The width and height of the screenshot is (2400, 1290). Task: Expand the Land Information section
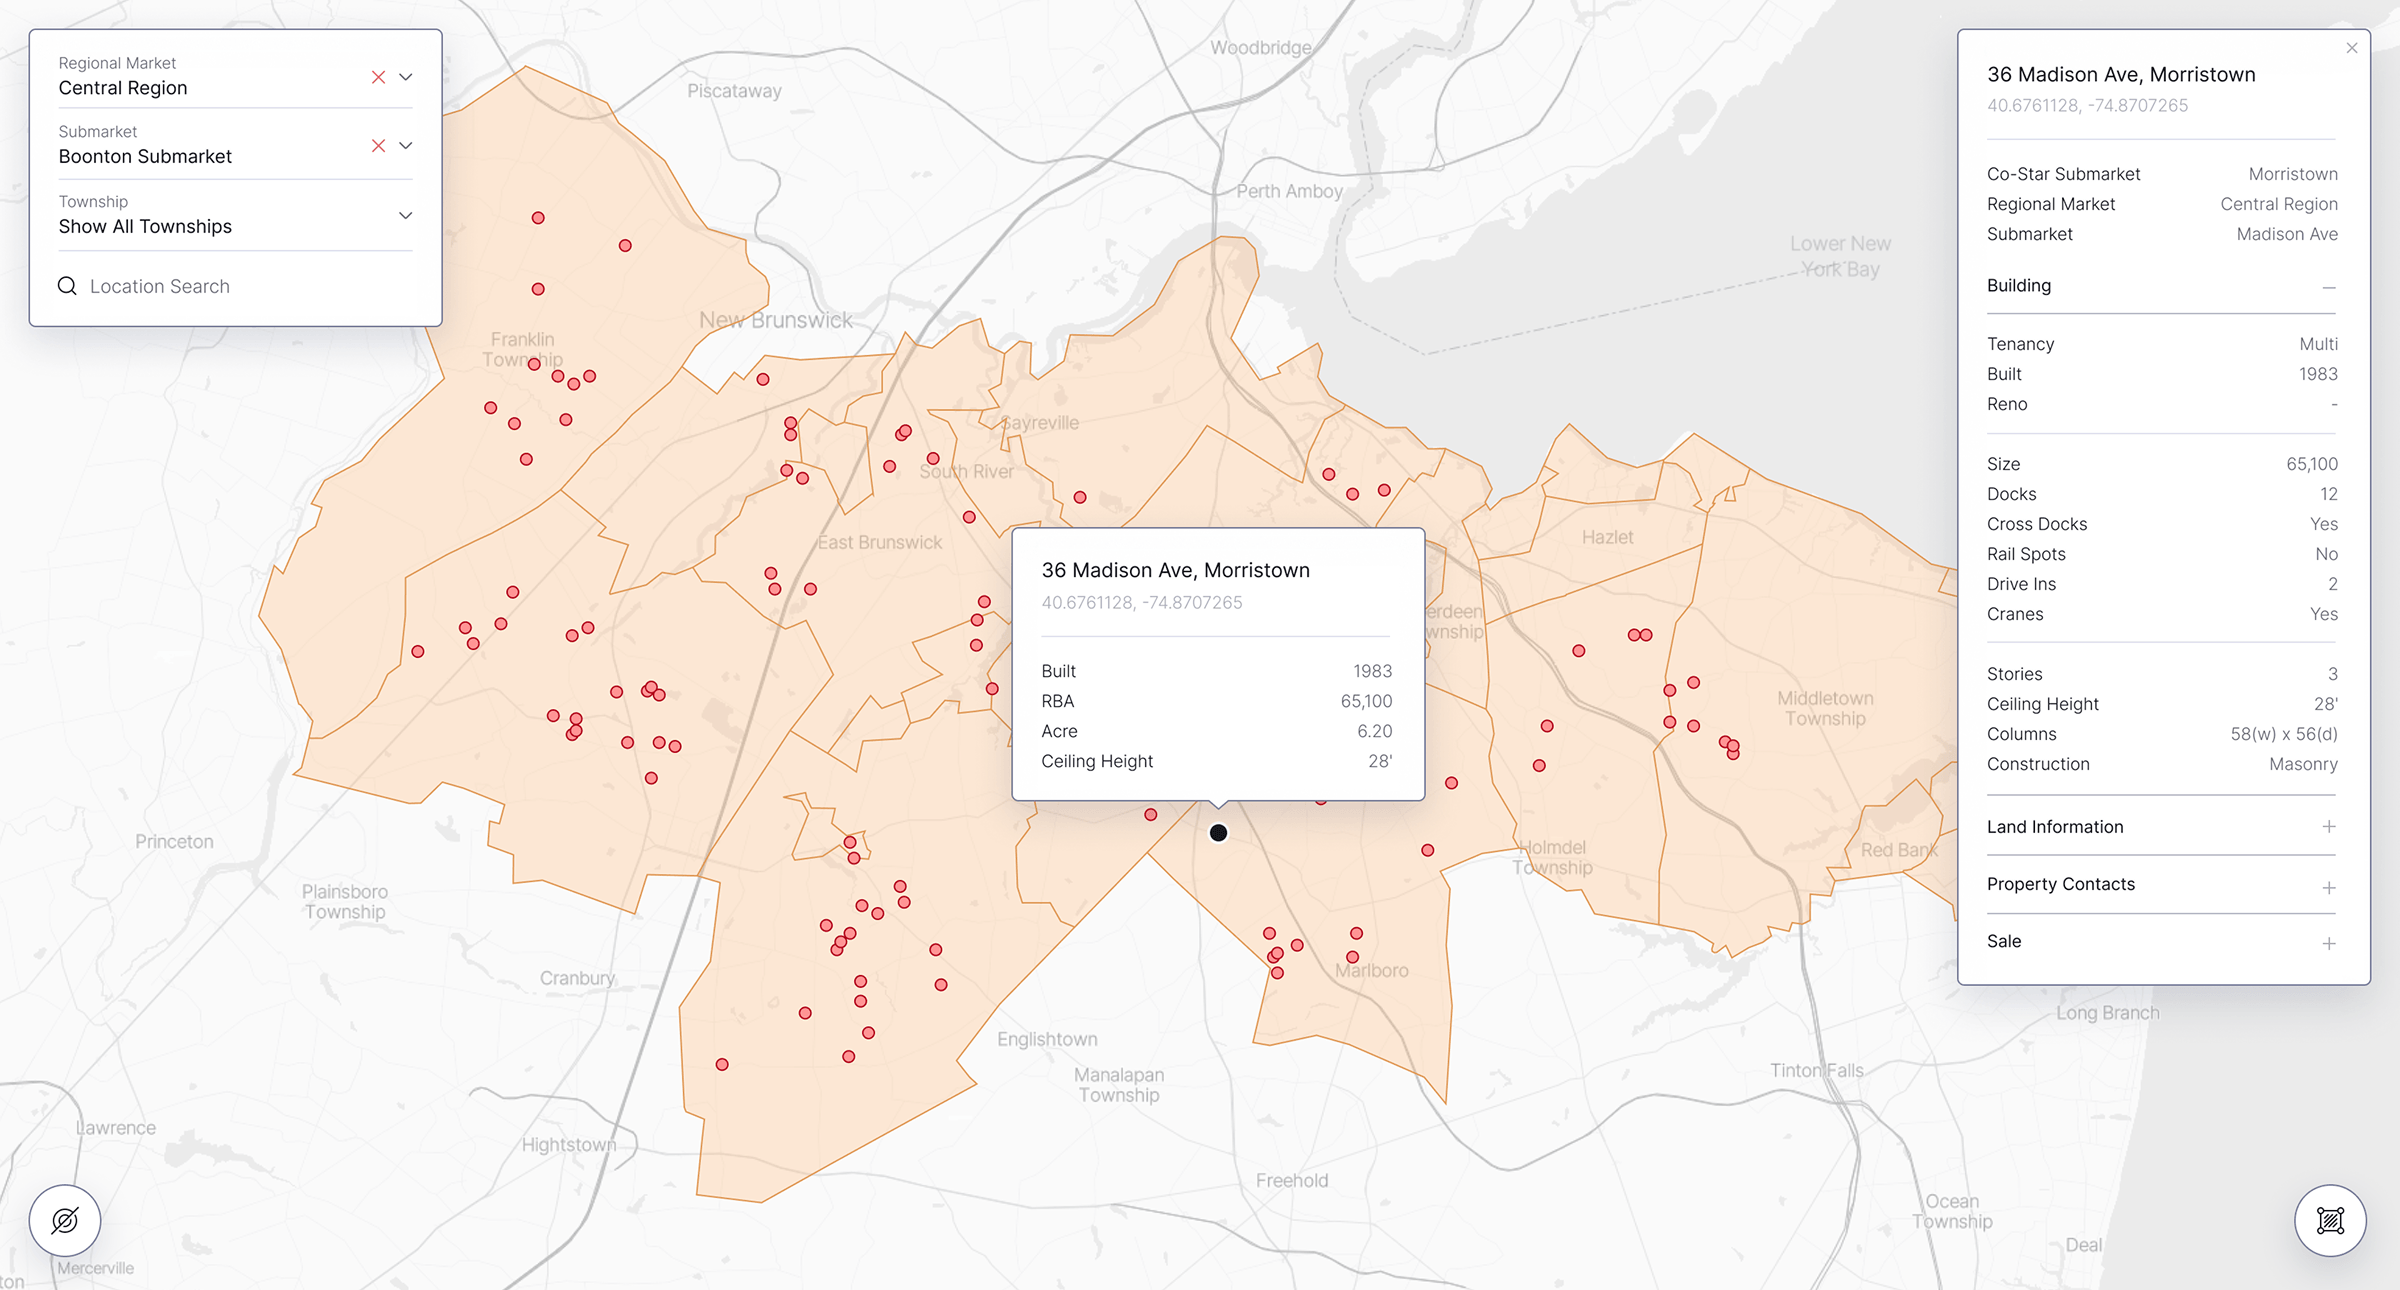click(2329, 827)
